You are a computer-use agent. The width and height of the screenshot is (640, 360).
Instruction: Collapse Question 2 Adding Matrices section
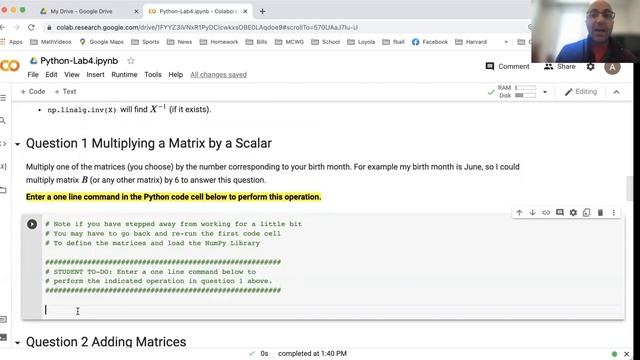[x=18, y=342]
